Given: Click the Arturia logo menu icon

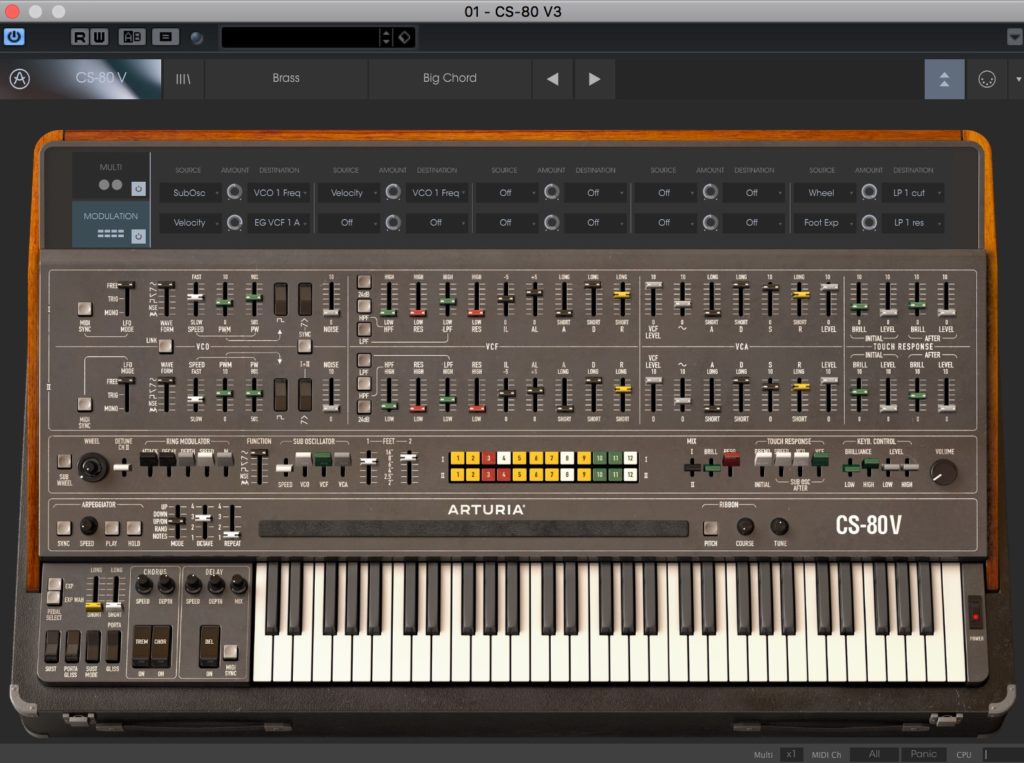Looking at the screenshot, I should (x=20, y=78).
